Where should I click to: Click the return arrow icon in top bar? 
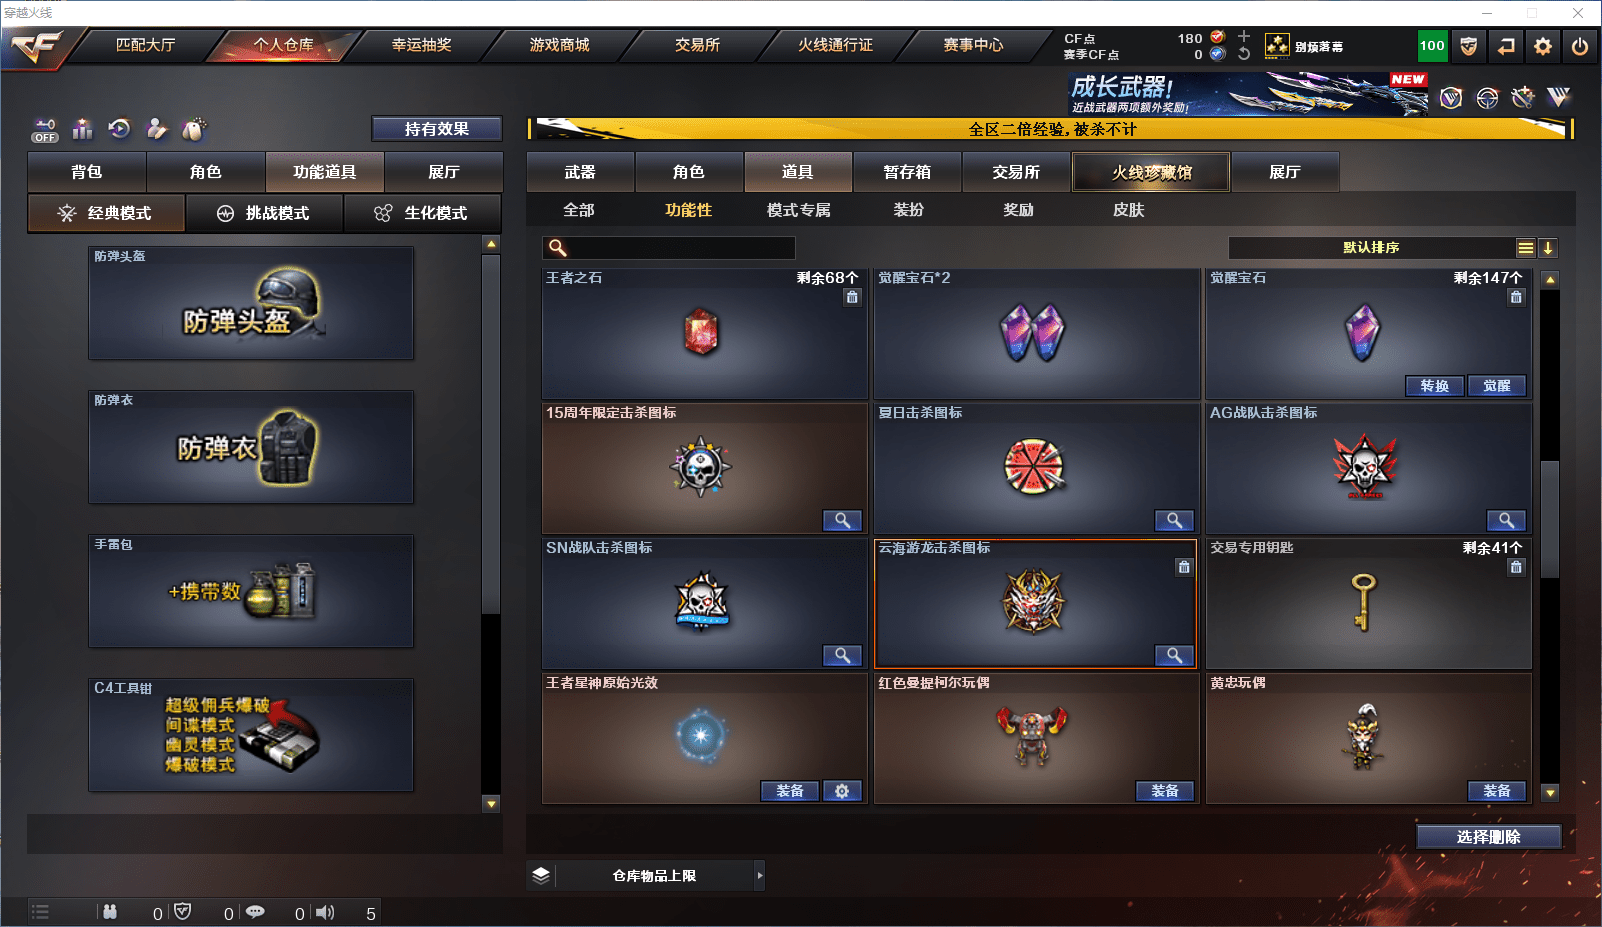[1506, 46]
